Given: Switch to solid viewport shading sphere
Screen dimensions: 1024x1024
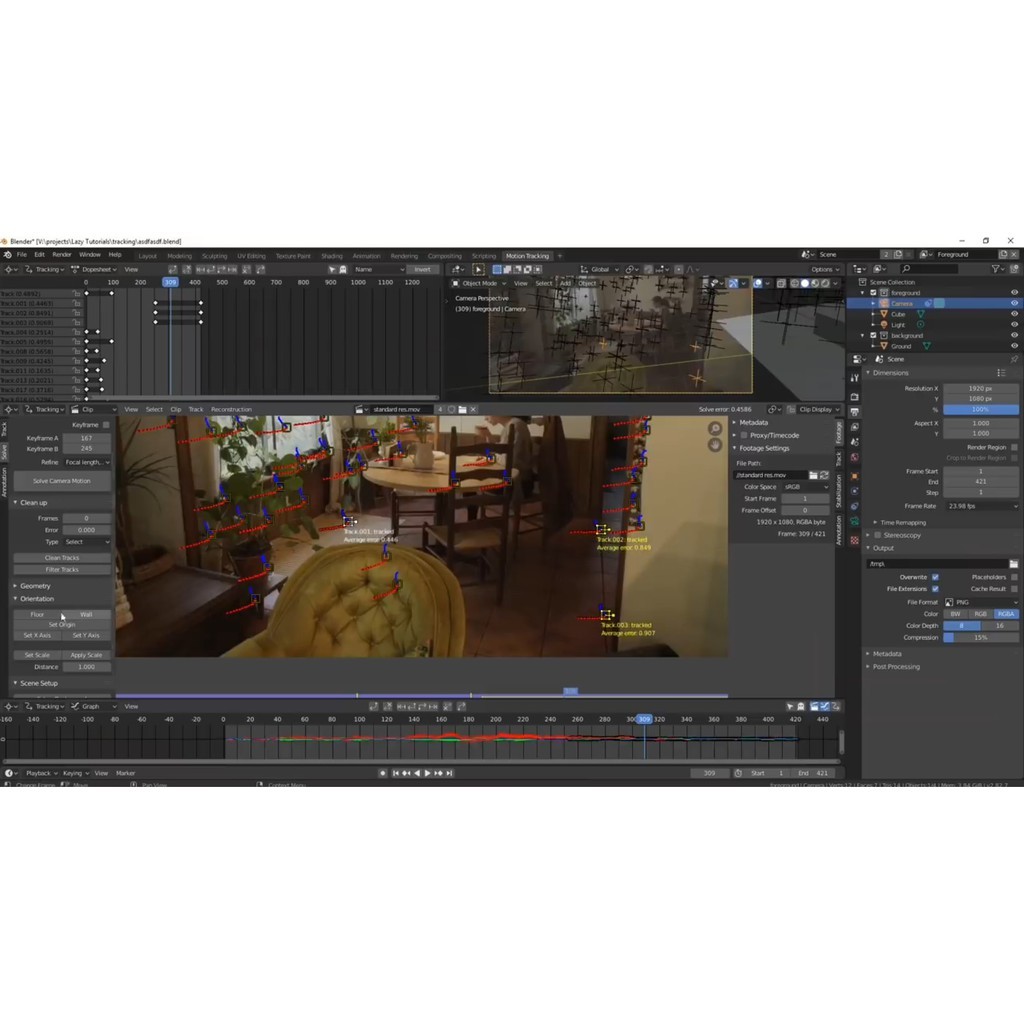Looking at the screenshot, I should [x=805, y=283].
